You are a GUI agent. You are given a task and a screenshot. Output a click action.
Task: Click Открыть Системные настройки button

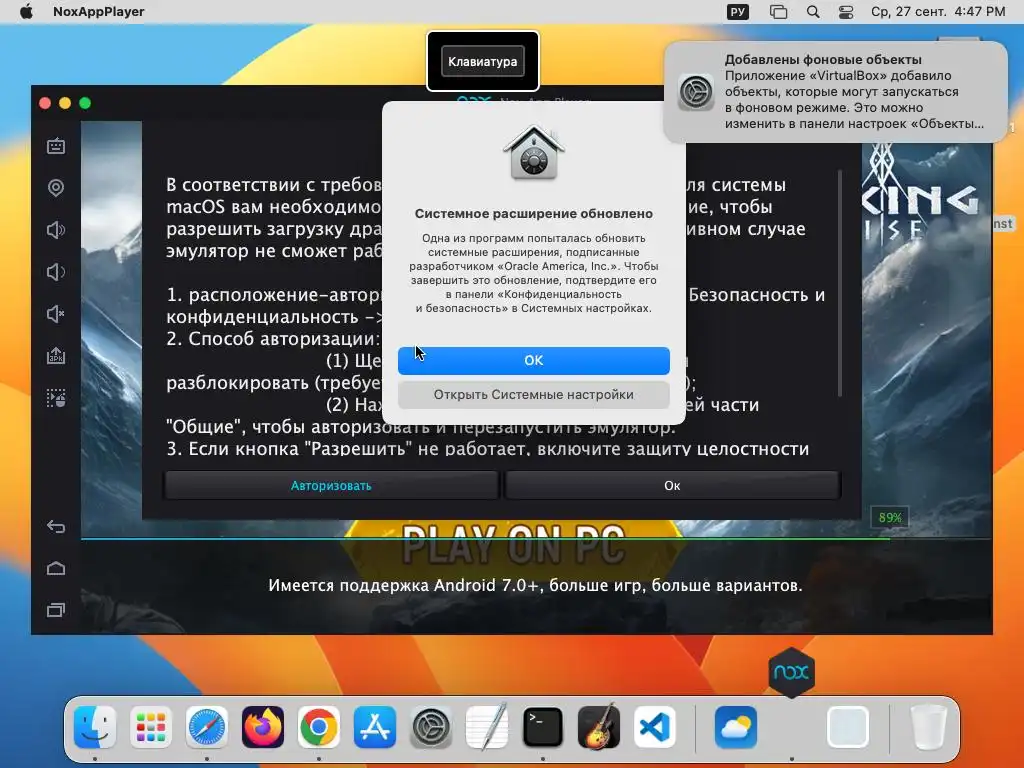534,394
